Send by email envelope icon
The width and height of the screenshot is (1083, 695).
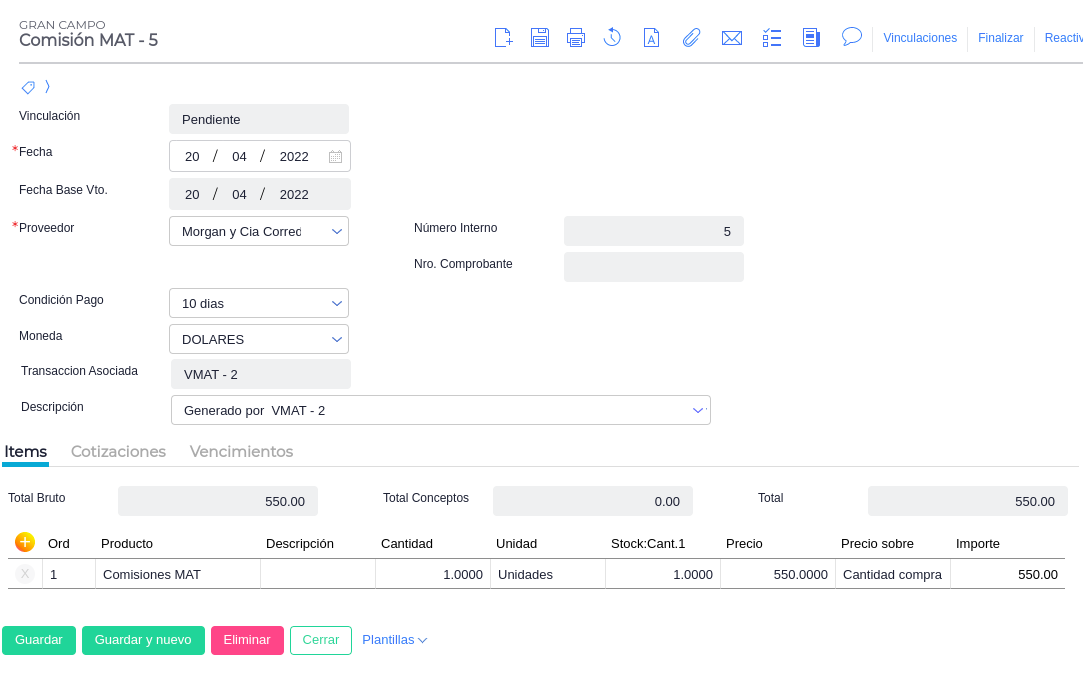732,38
